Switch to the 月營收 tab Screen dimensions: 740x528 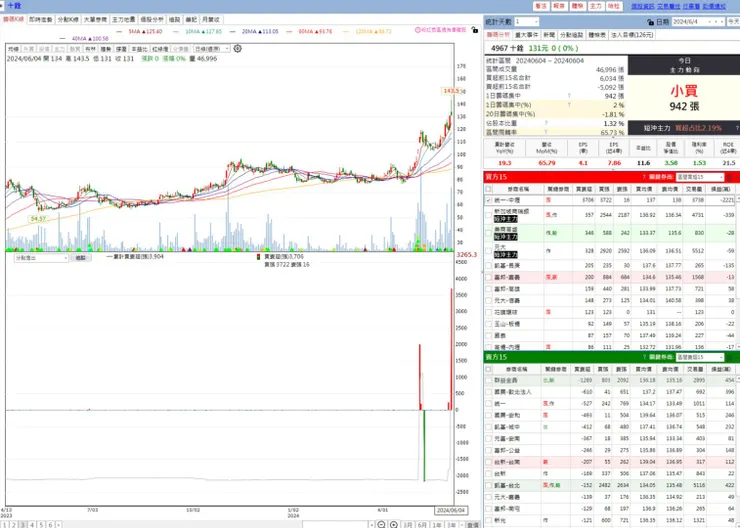211,19
